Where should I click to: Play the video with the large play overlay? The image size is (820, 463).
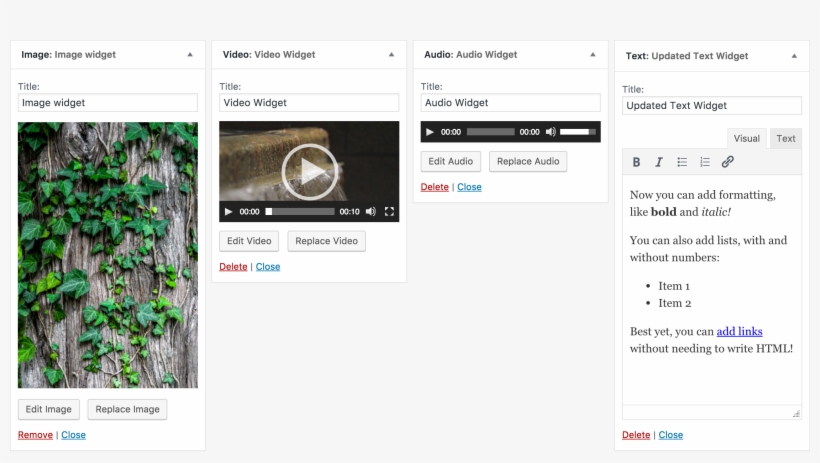tap(309, 172)
